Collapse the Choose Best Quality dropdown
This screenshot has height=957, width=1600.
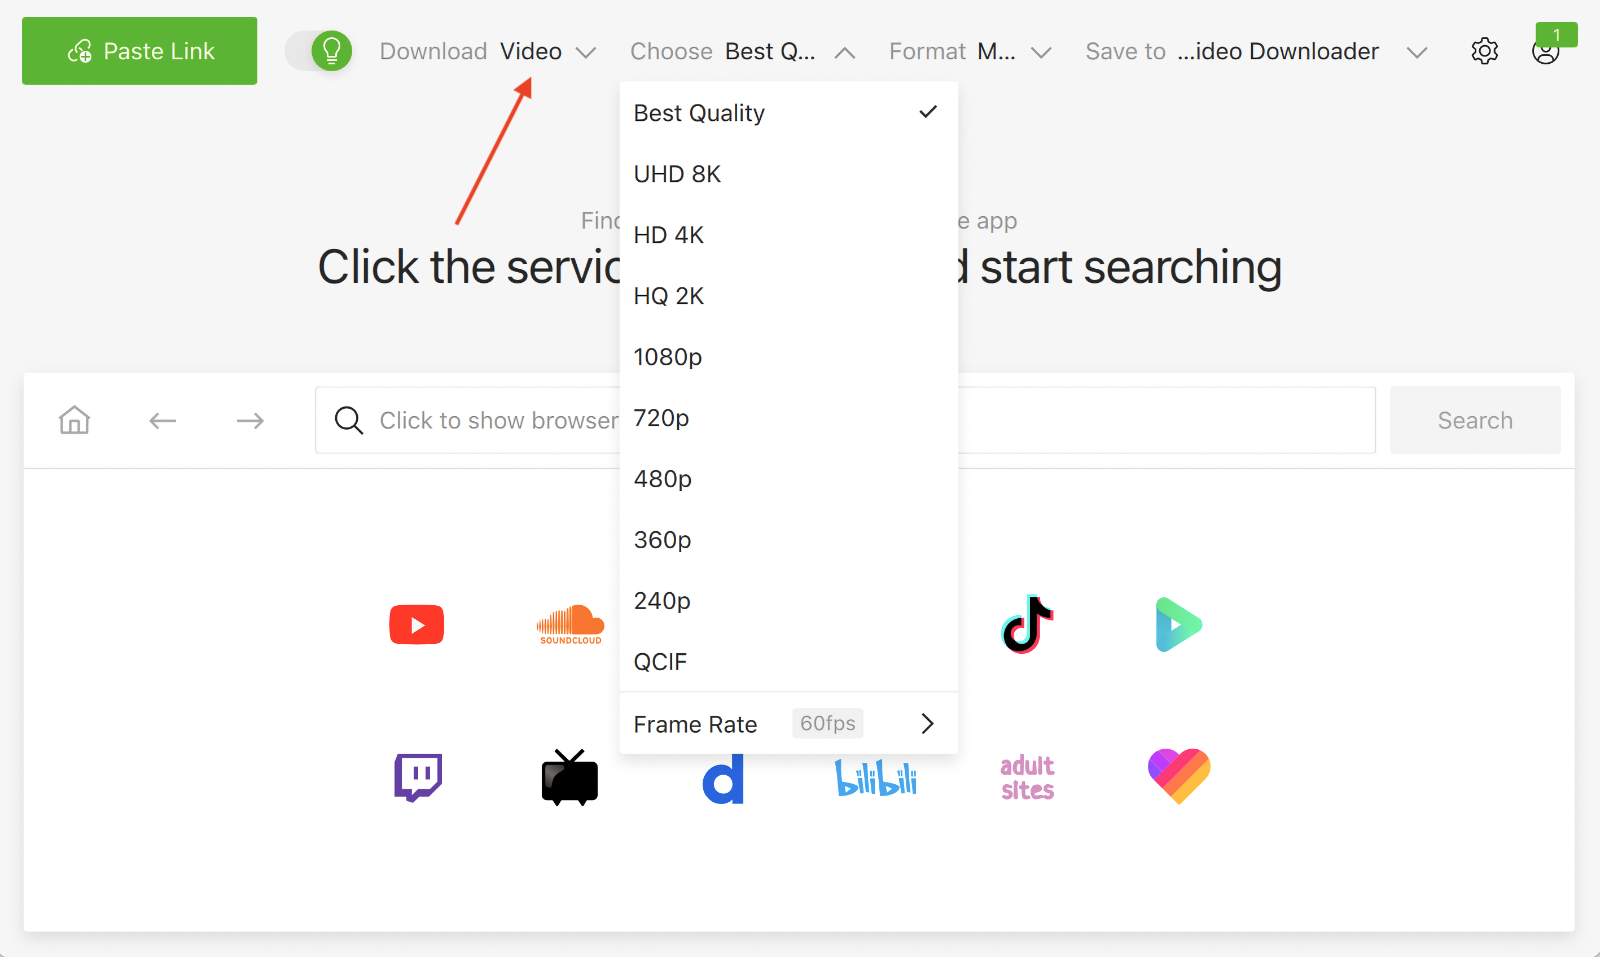pos(743,52)
